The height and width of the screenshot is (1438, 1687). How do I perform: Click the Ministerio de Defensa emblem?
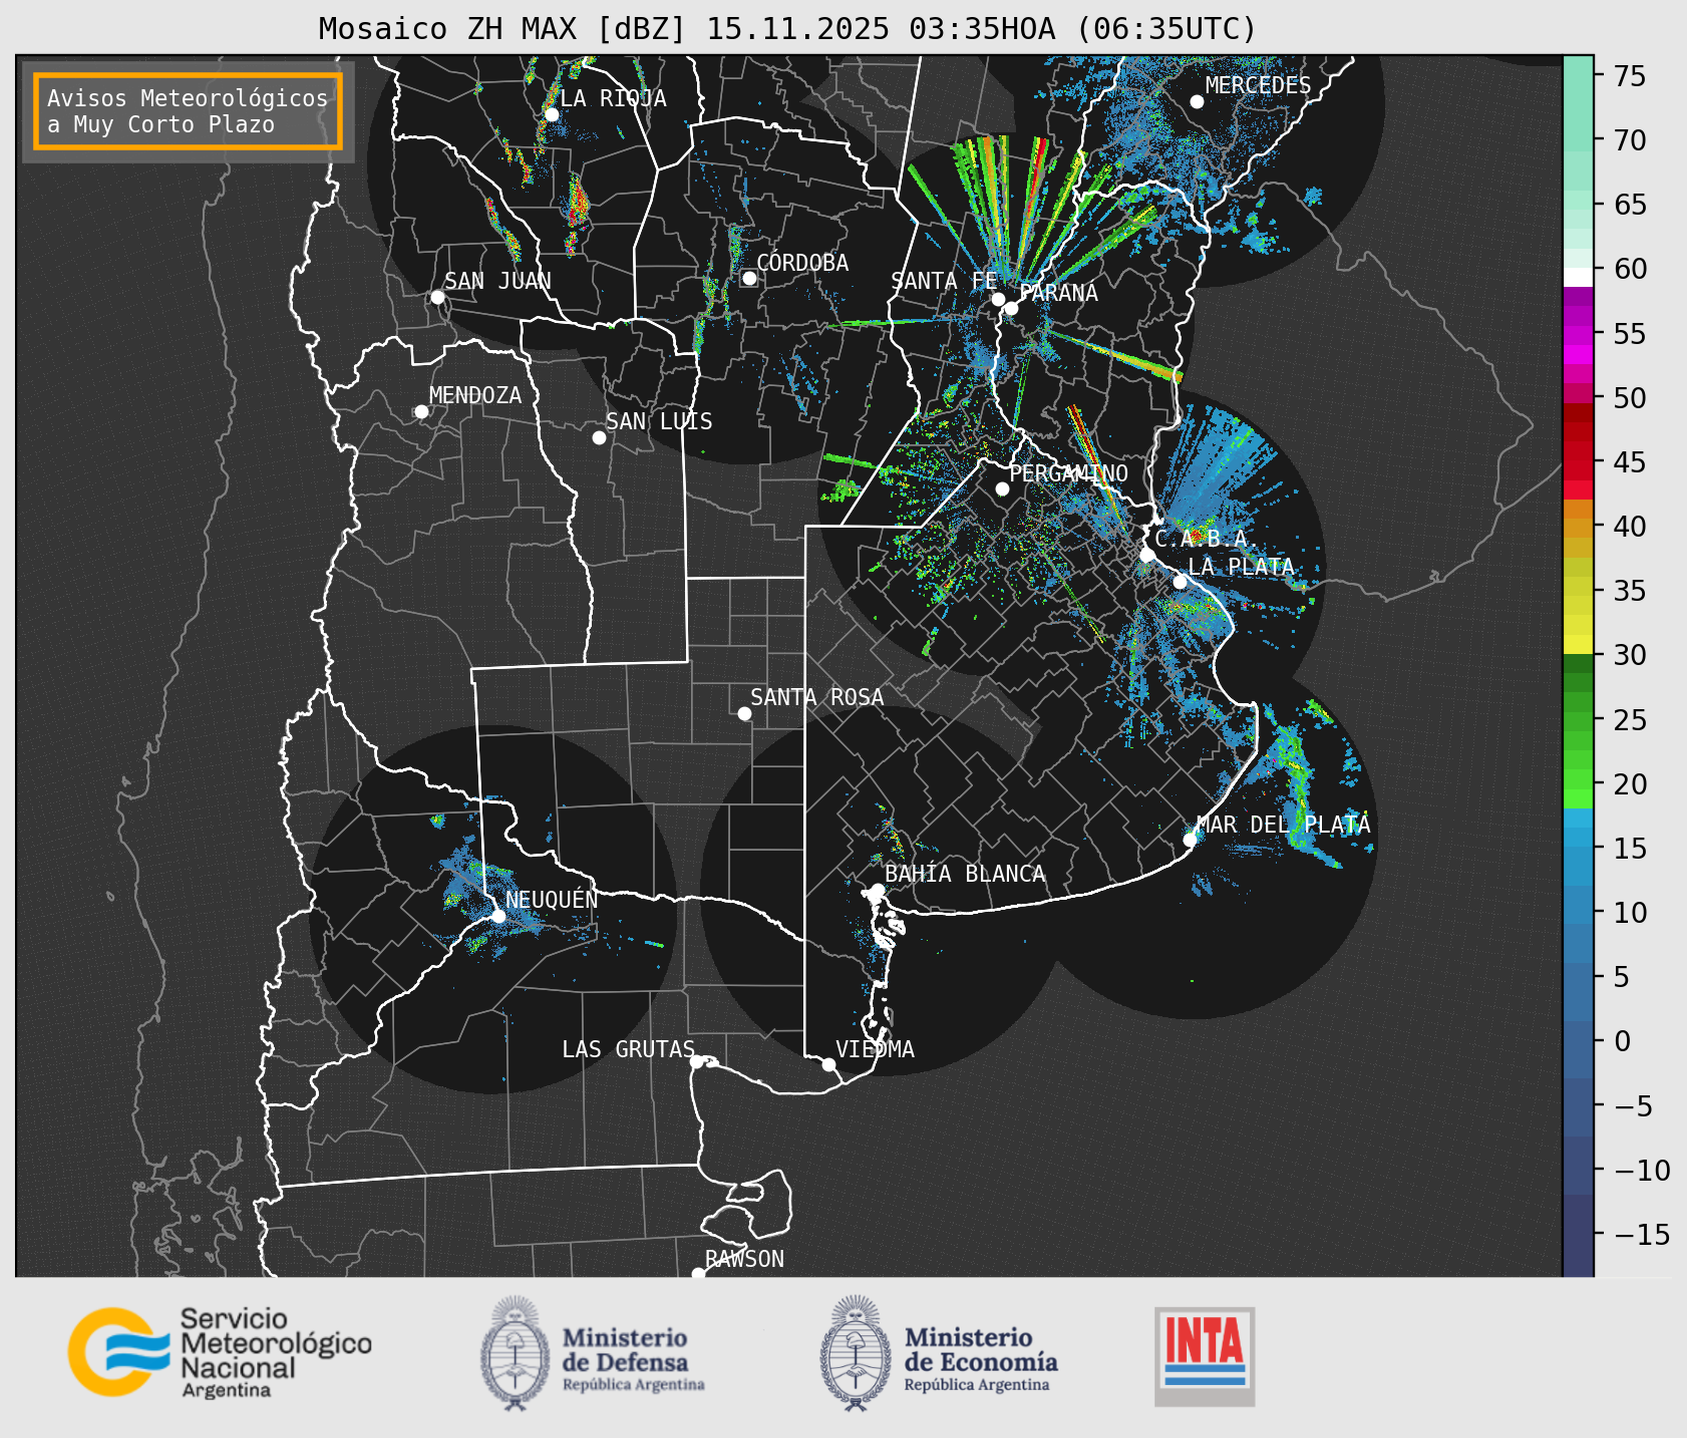(x=515, y=1353)
